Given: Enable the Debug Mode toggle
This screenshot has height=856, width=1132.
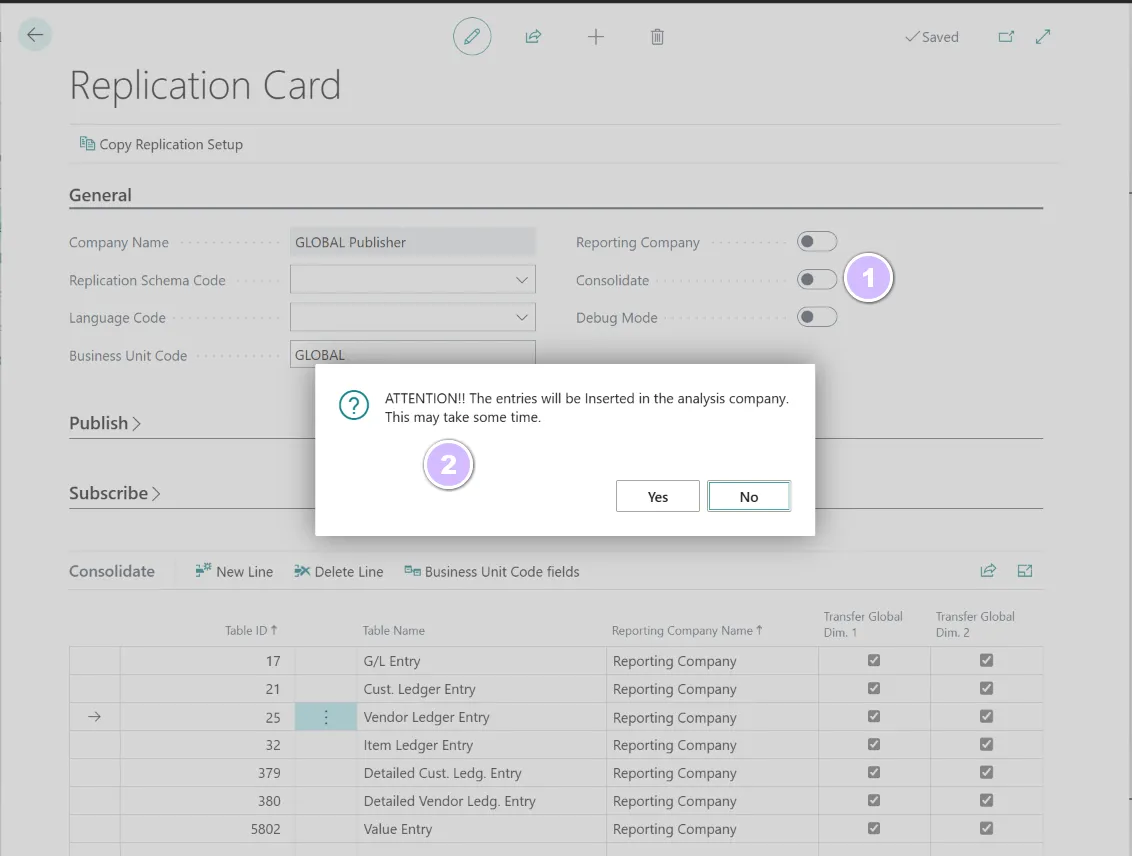Looking at the screenshot, I should (816, 317).
